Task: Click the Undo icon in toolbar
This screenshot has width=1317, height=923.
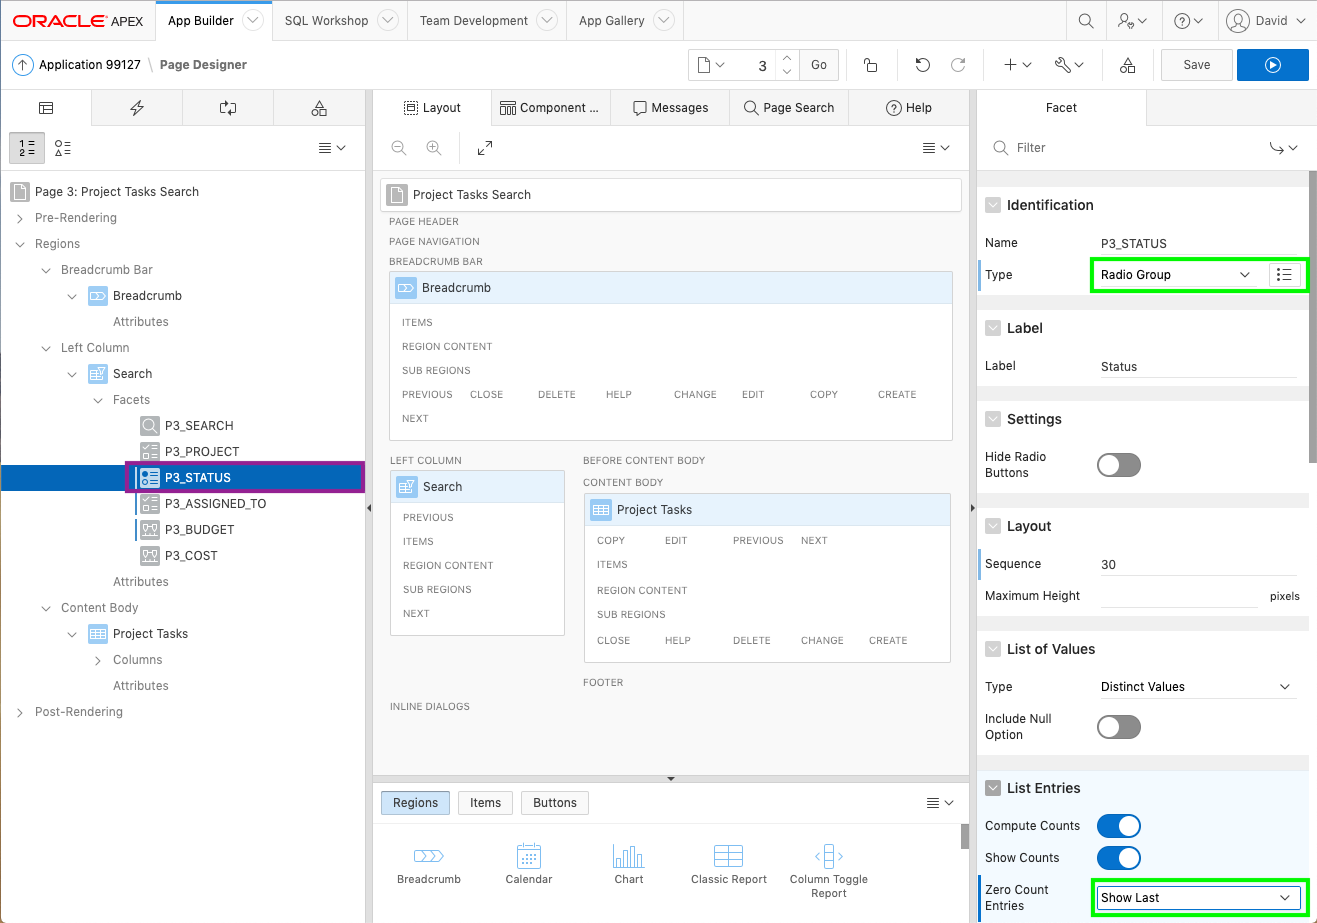Action: (x=922, y=65)
